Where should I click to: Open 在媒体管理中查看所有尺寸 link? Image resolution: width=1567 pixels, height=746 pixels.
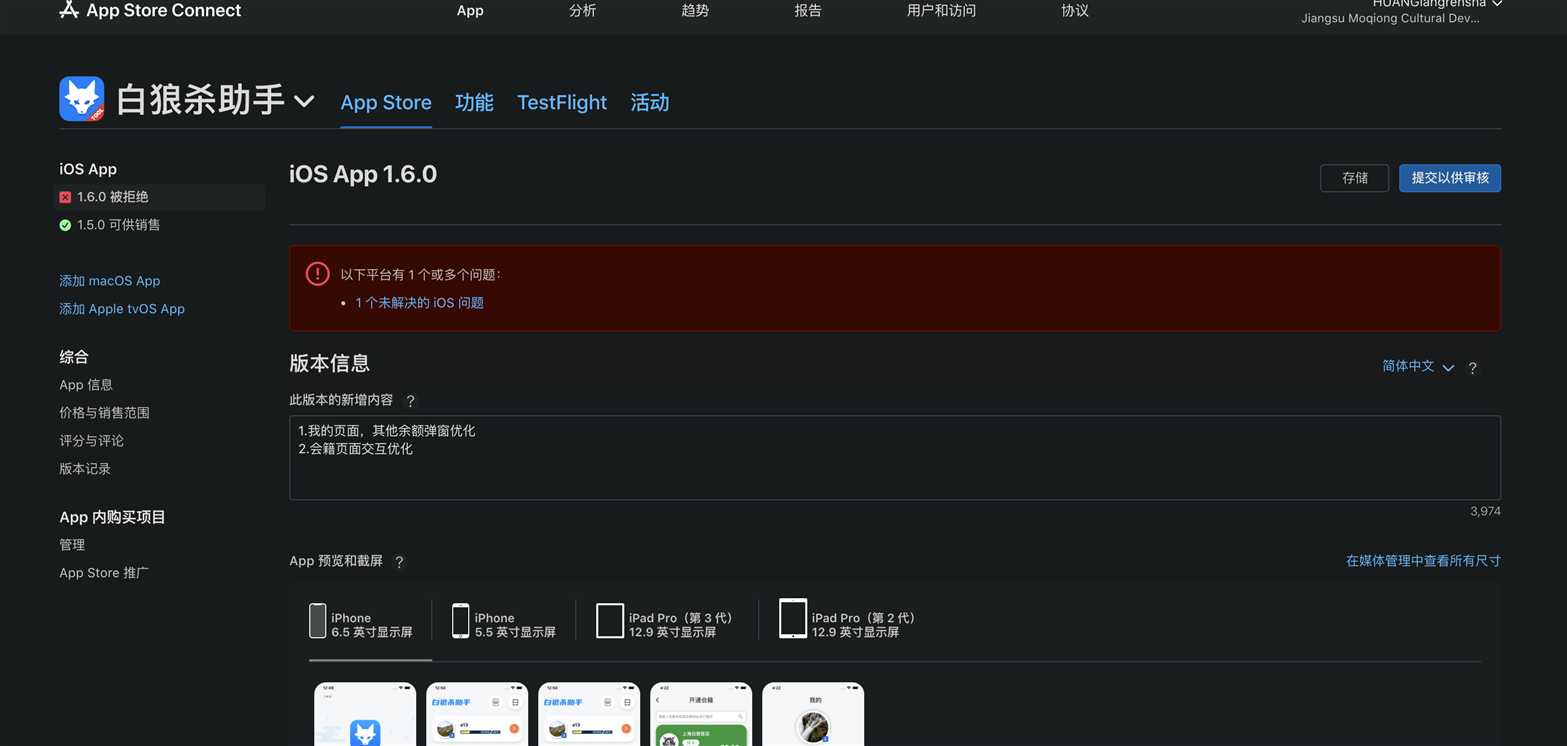click(1423, 561)
